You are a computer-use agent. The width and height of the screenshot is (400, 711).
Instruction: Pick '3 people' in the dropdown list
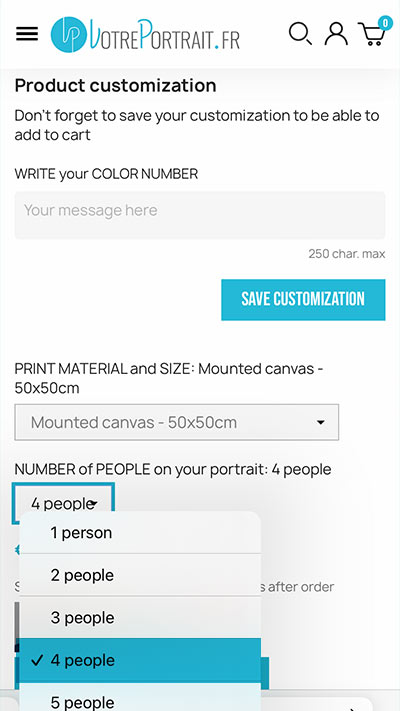(x=140, y=618)
